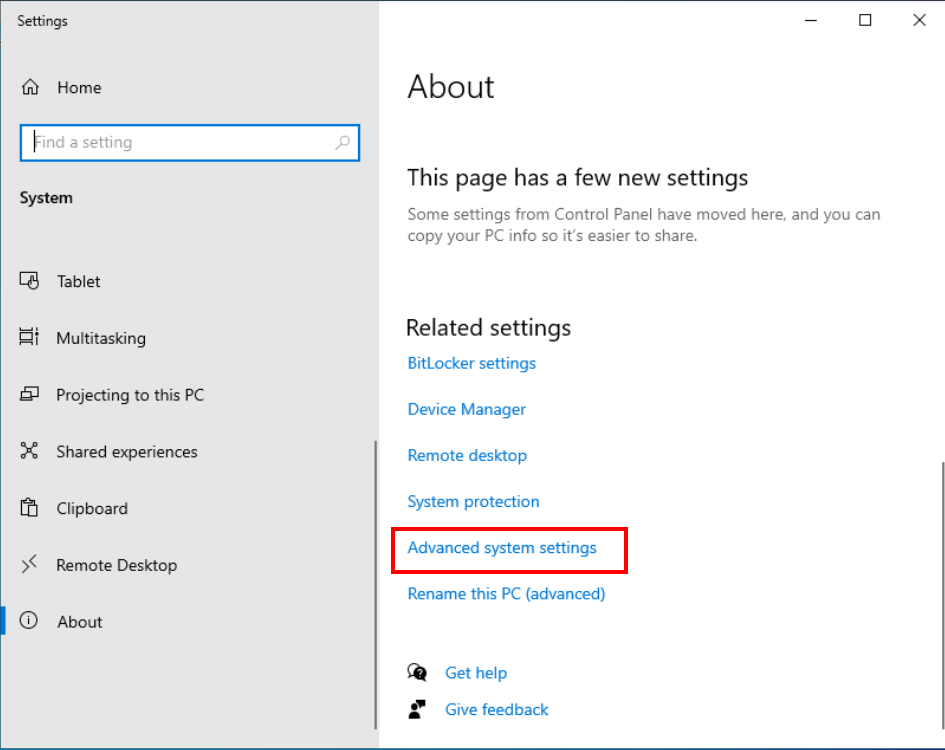The image size is (945, 750).
Task: Open Device Manager link
Action: click(x=466, y=409)
